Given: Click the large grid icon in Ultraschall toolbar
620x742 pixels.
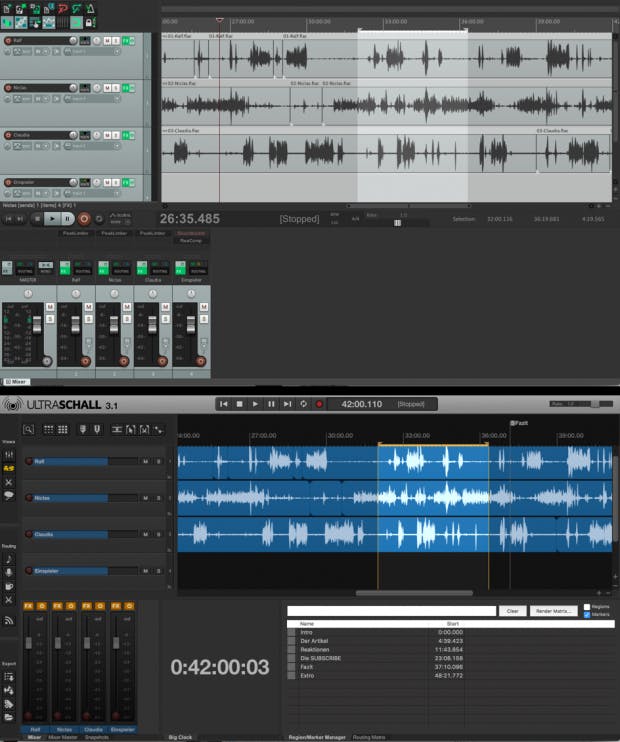Looking at the screenshot, I should pos(62,429).
